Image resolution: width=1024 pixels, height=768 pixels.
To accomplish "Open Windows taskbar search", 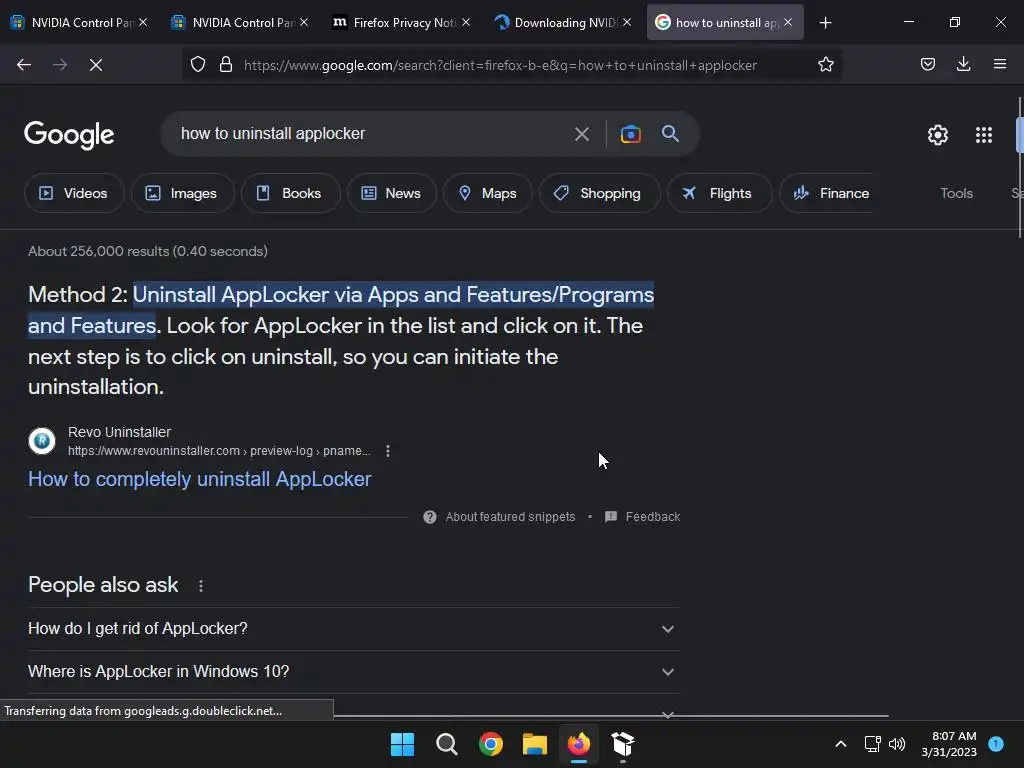I will (447, 744).
